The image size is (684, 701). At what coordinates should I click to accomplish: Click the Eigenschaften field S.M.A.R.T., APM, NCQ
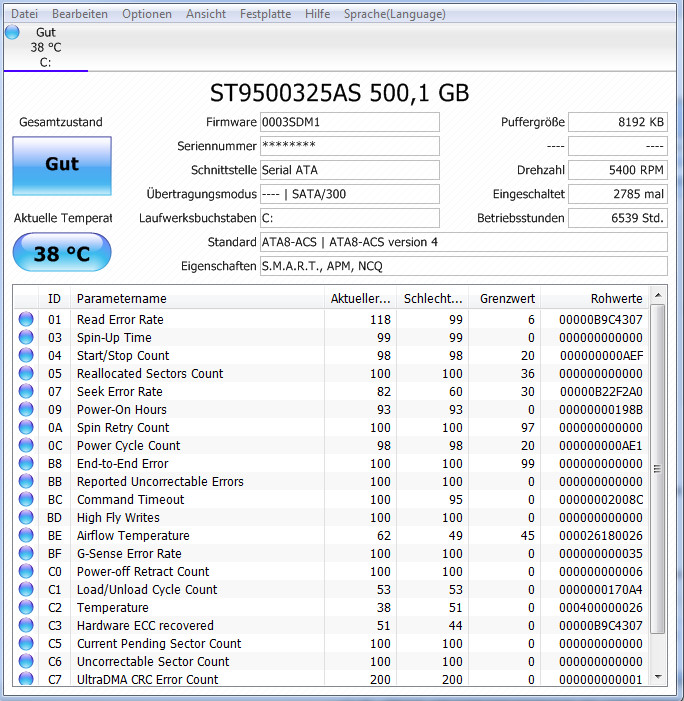tap(464, 266)
